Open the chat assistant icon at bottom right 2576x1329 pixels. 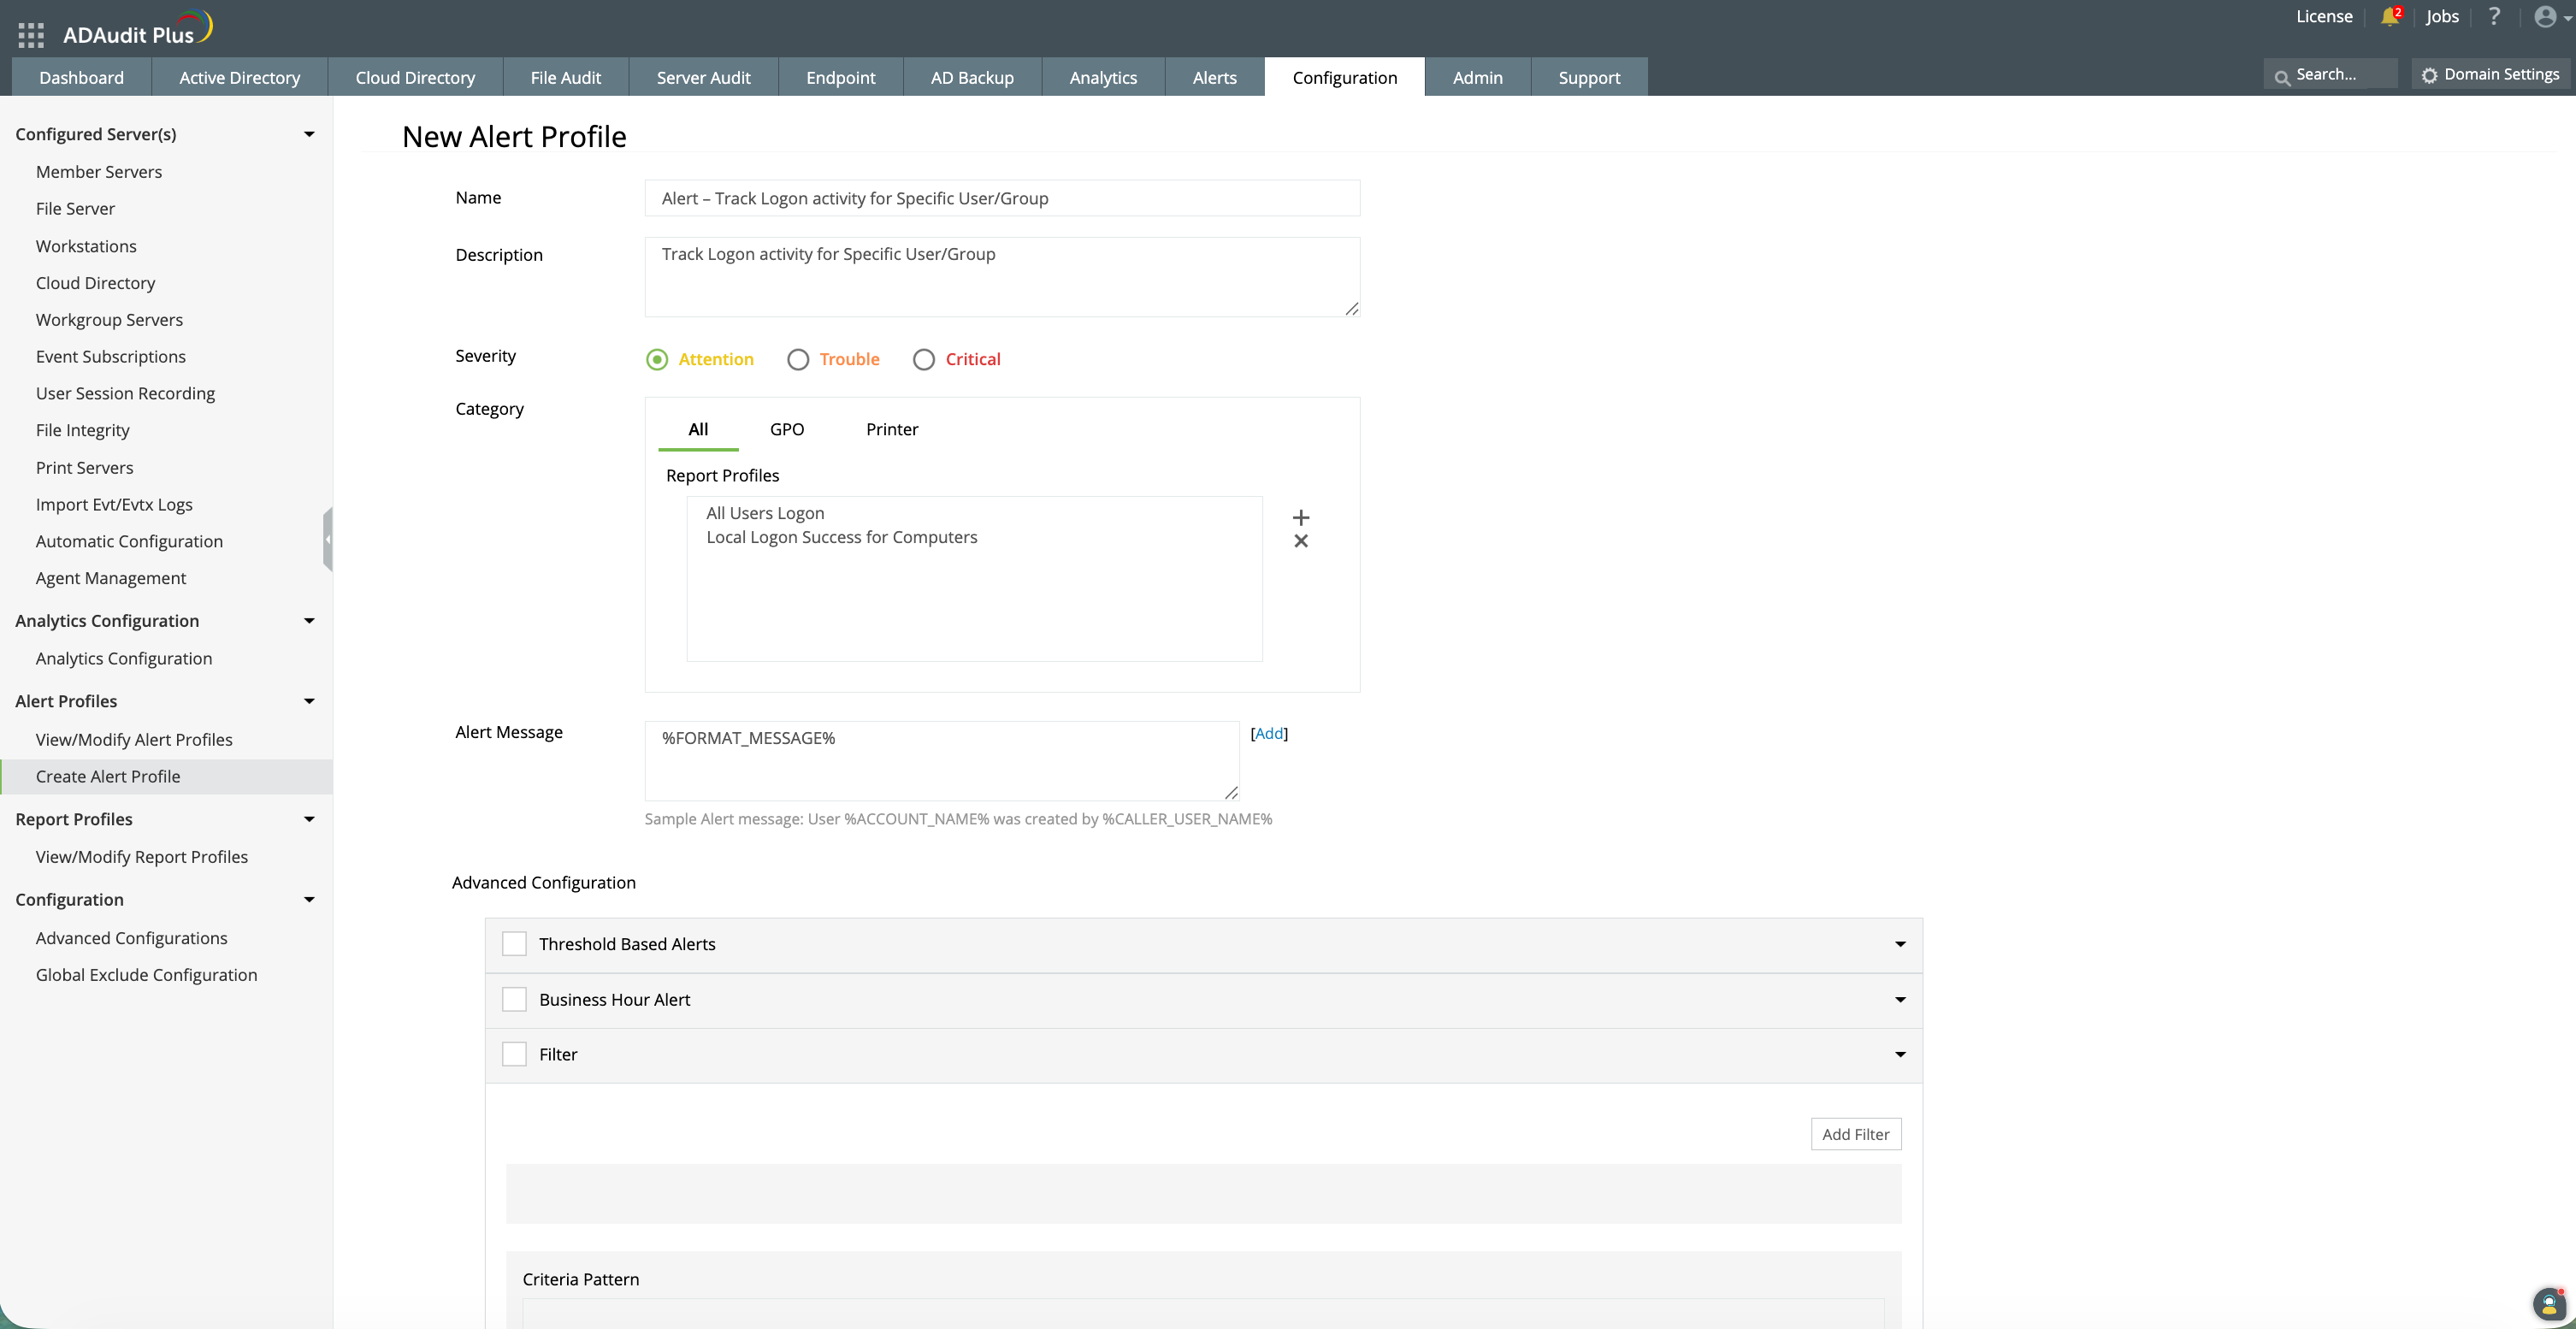[2549, 1303]
